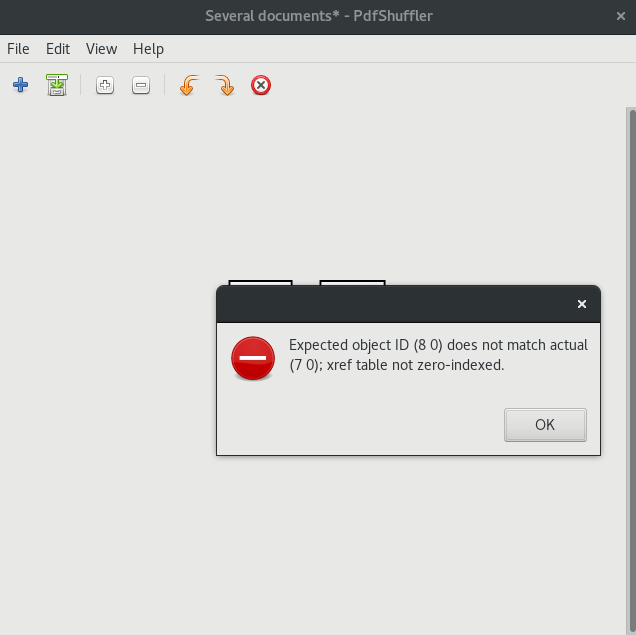Click the zoom out toolbar icon
636x635 pixels.
click(x=141, y=85)
